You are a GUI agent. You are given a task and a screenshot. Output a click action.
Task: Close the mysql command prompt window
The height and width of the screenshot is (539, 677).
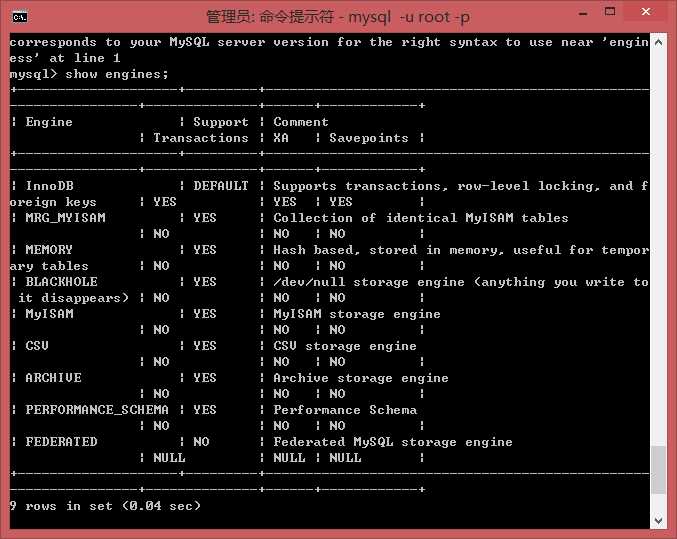point(645,12)
